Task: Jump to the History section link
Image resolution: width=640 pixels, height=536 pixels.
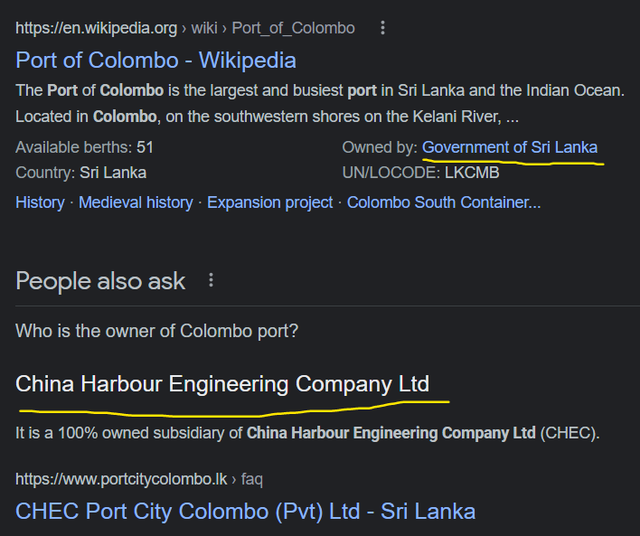Action: tap(40, 202)
